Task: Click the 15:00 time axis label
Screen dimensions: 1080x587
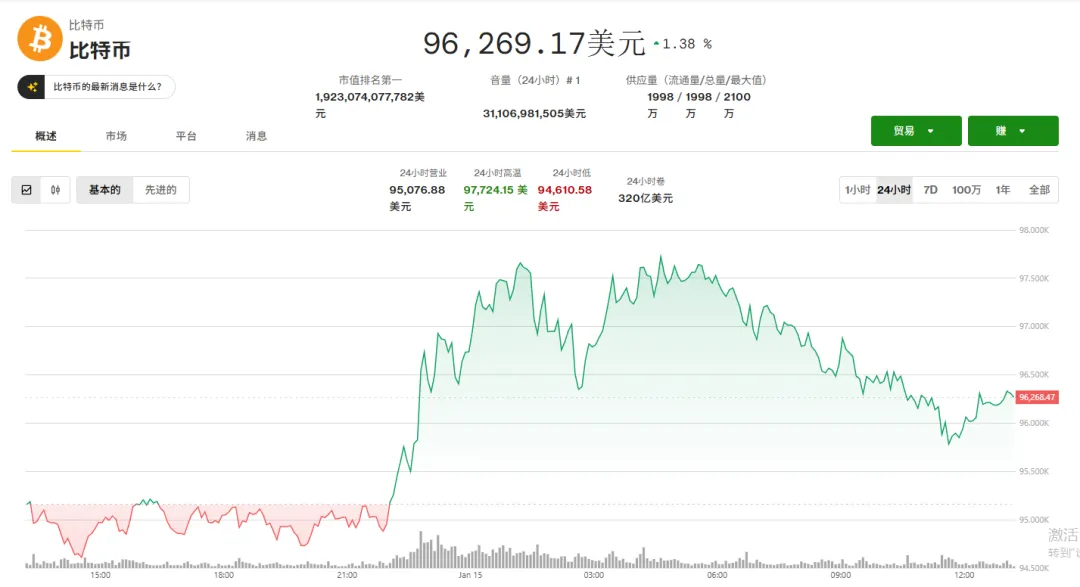Action: 101,575
